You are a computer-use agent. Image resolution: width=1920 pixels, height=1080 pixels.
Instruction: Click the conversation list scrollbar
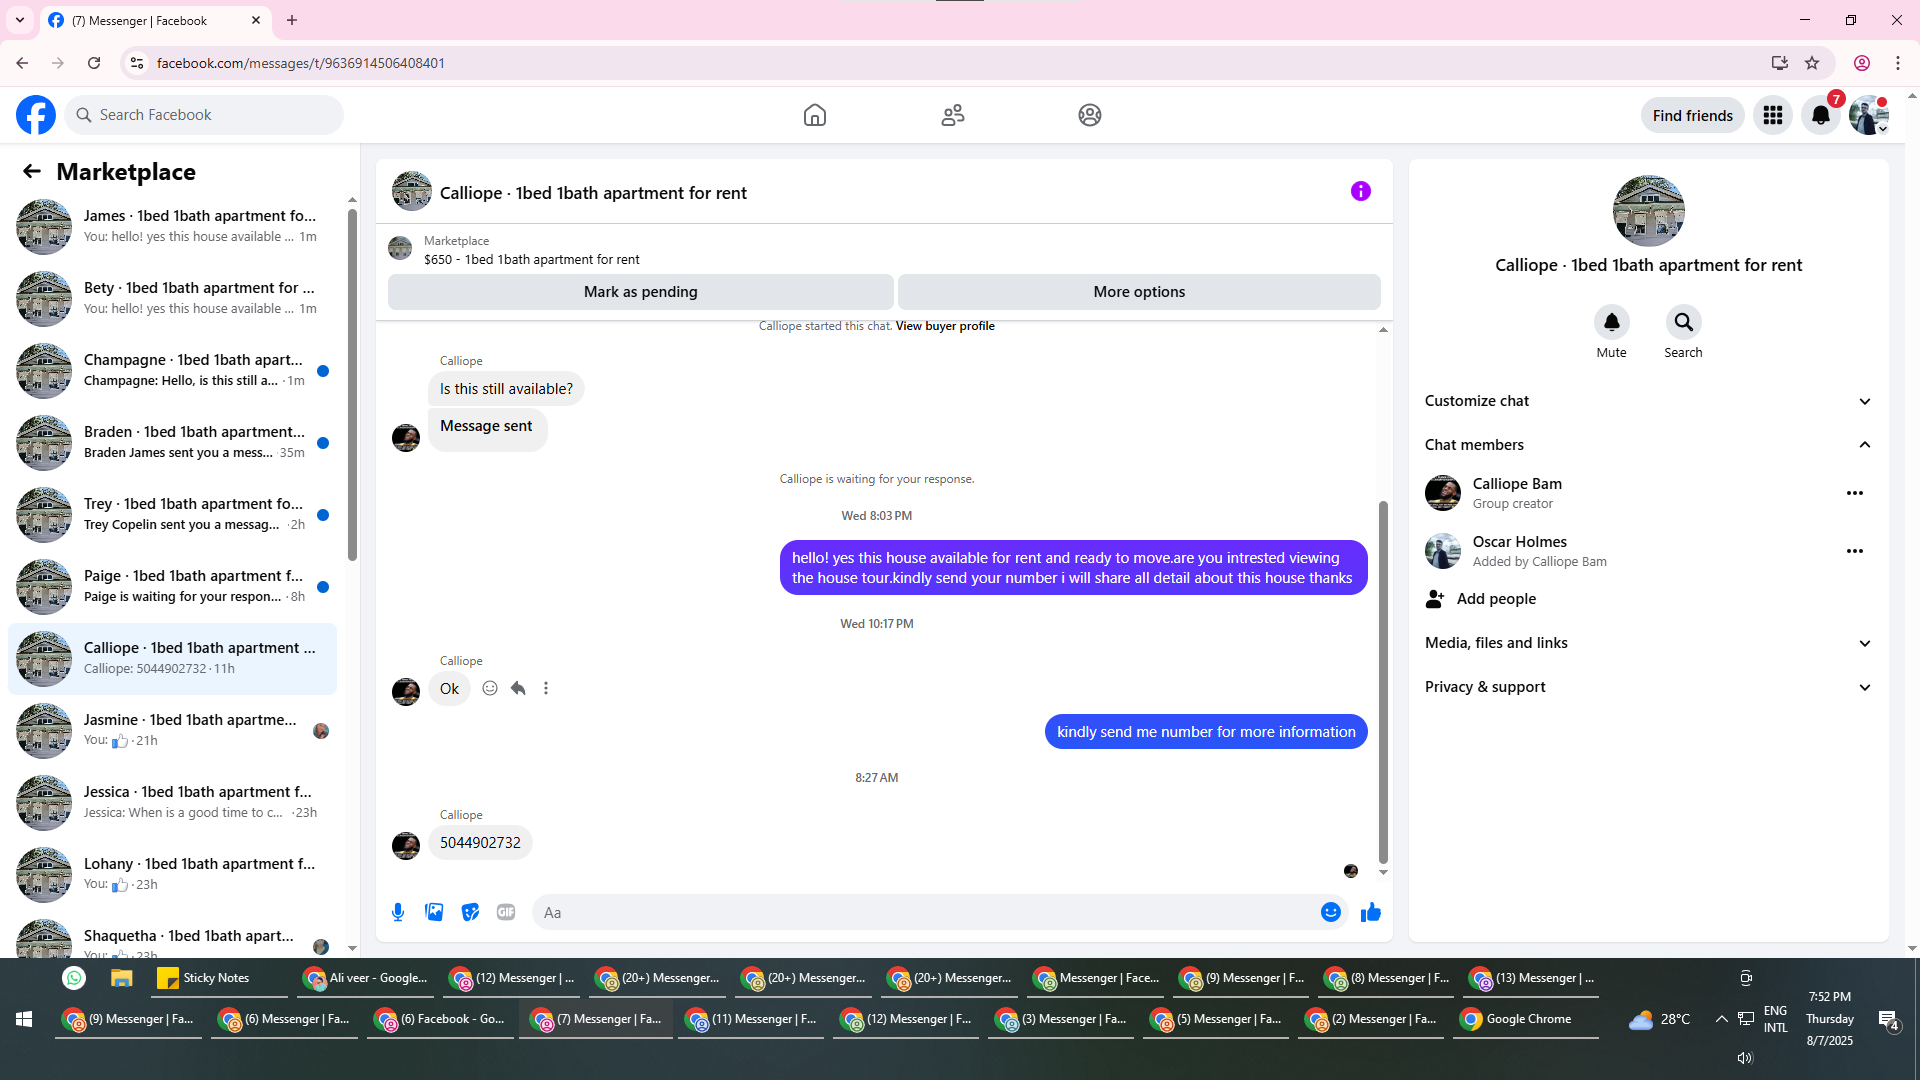[x=352, y=385]
